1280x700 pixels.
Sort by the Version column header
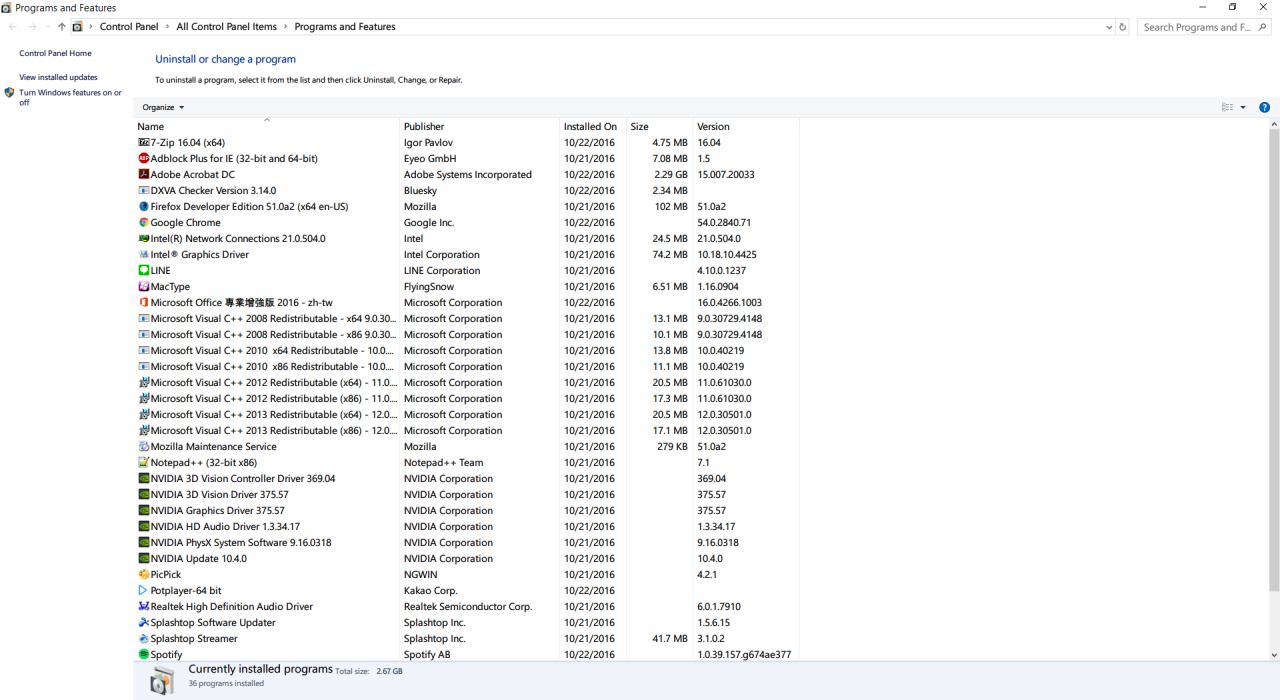(746, 127)
